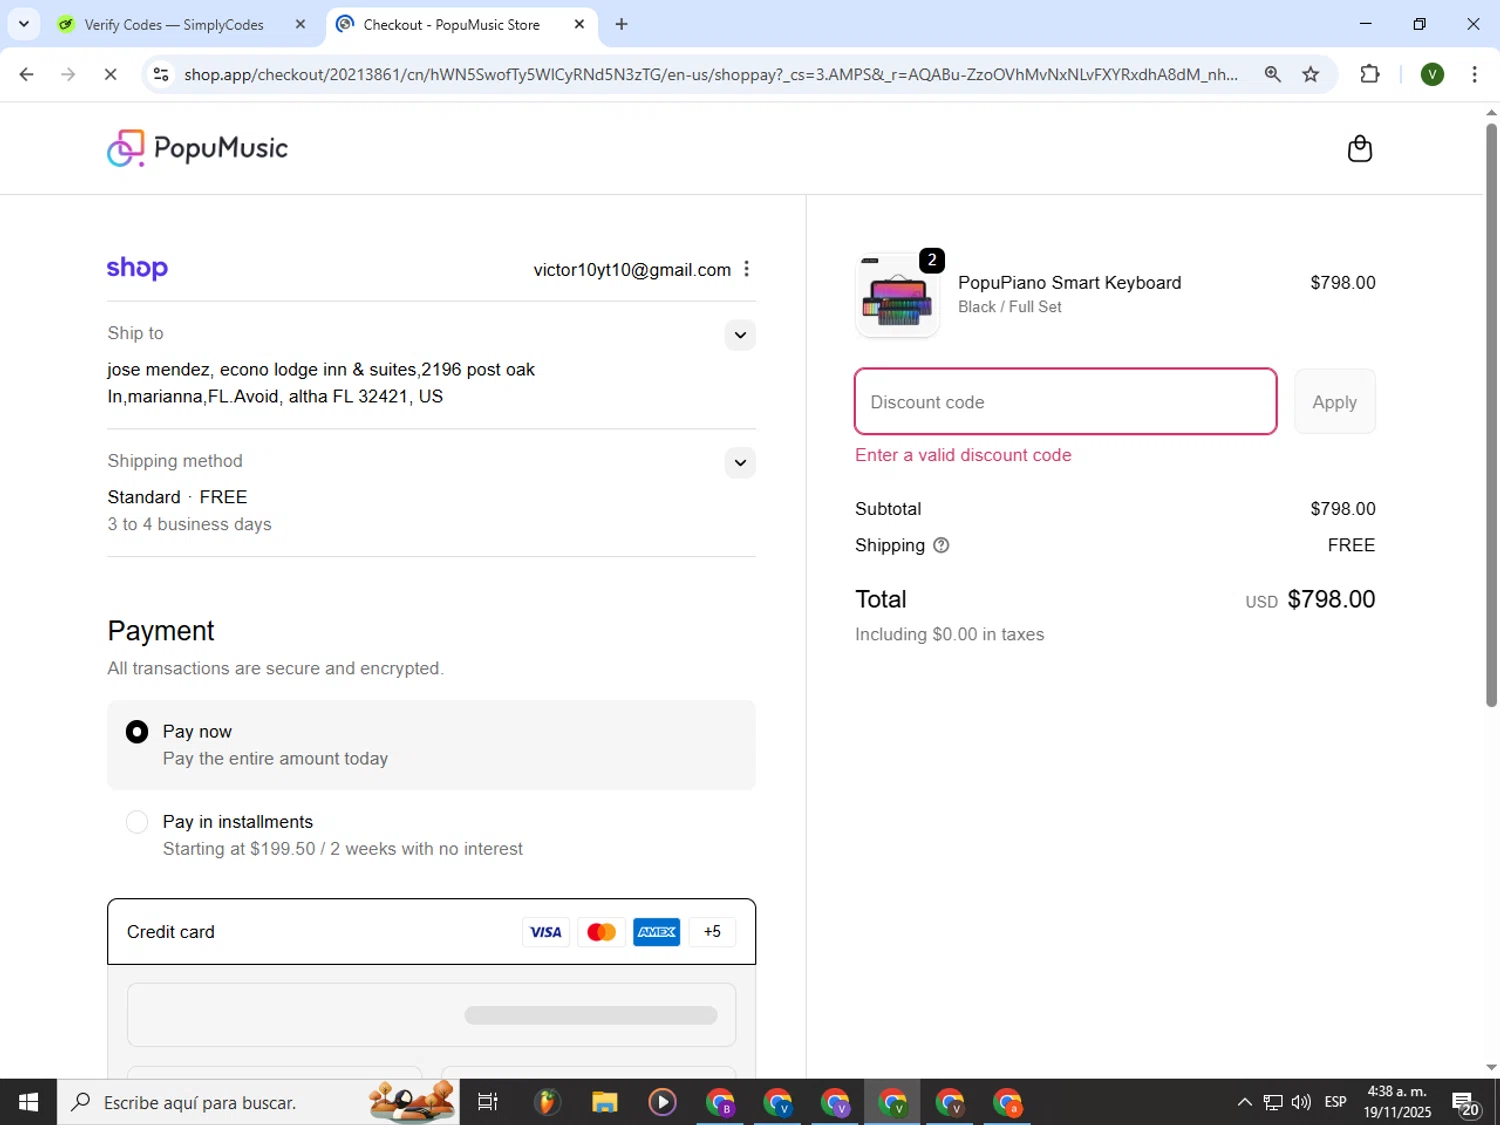This screenshot has height=1125, width=1500.
Task: Open the zoom magnifier icon in address bar
Action: 1272,74
